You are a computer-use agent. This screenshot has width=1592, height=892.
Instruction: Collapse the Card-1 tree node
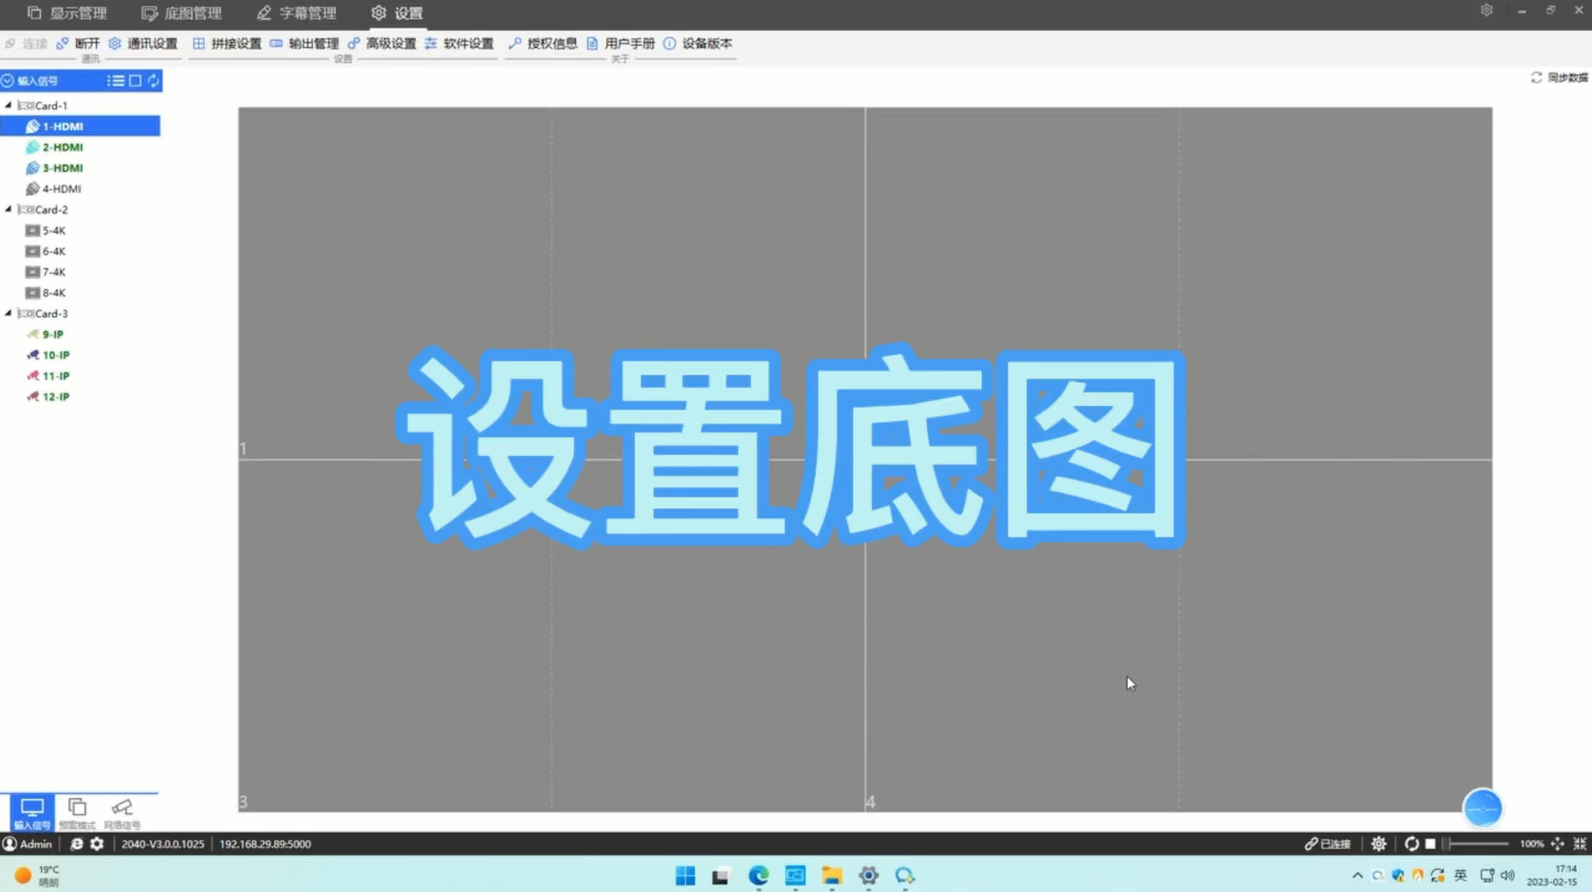(x=9, y=105)
